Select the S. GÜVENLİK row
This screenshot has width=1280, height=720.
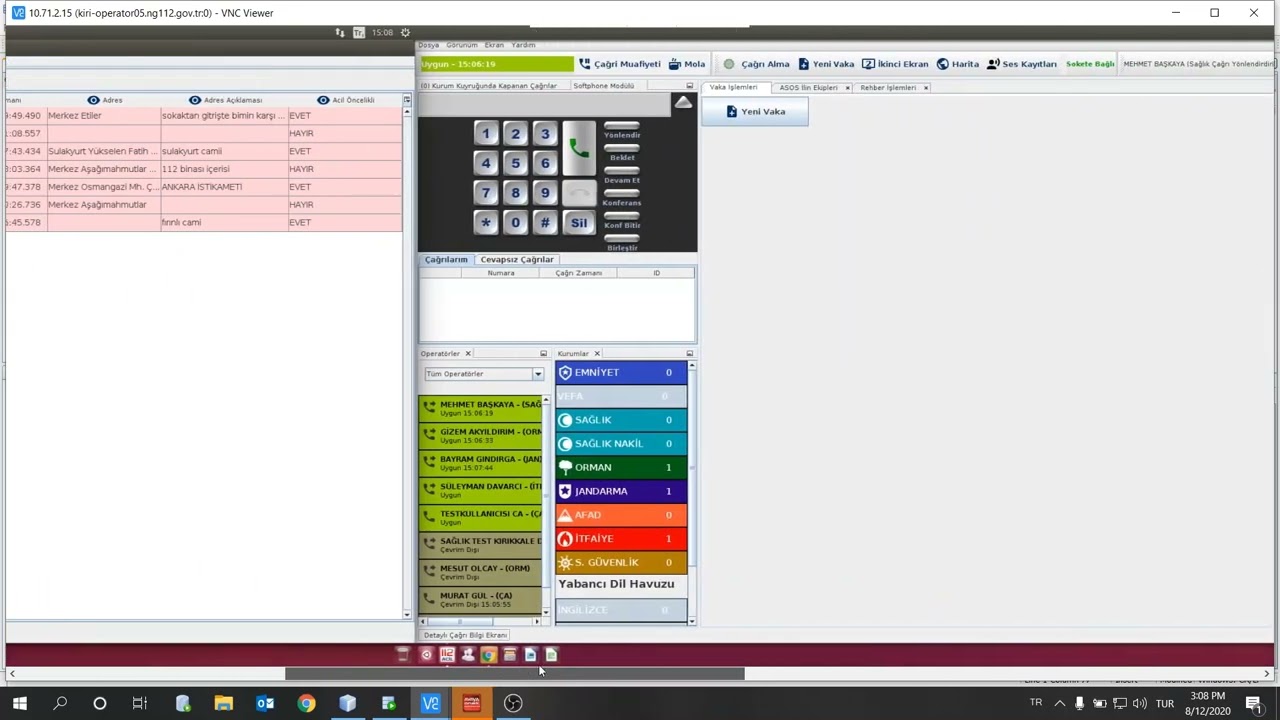click(621, 563)
